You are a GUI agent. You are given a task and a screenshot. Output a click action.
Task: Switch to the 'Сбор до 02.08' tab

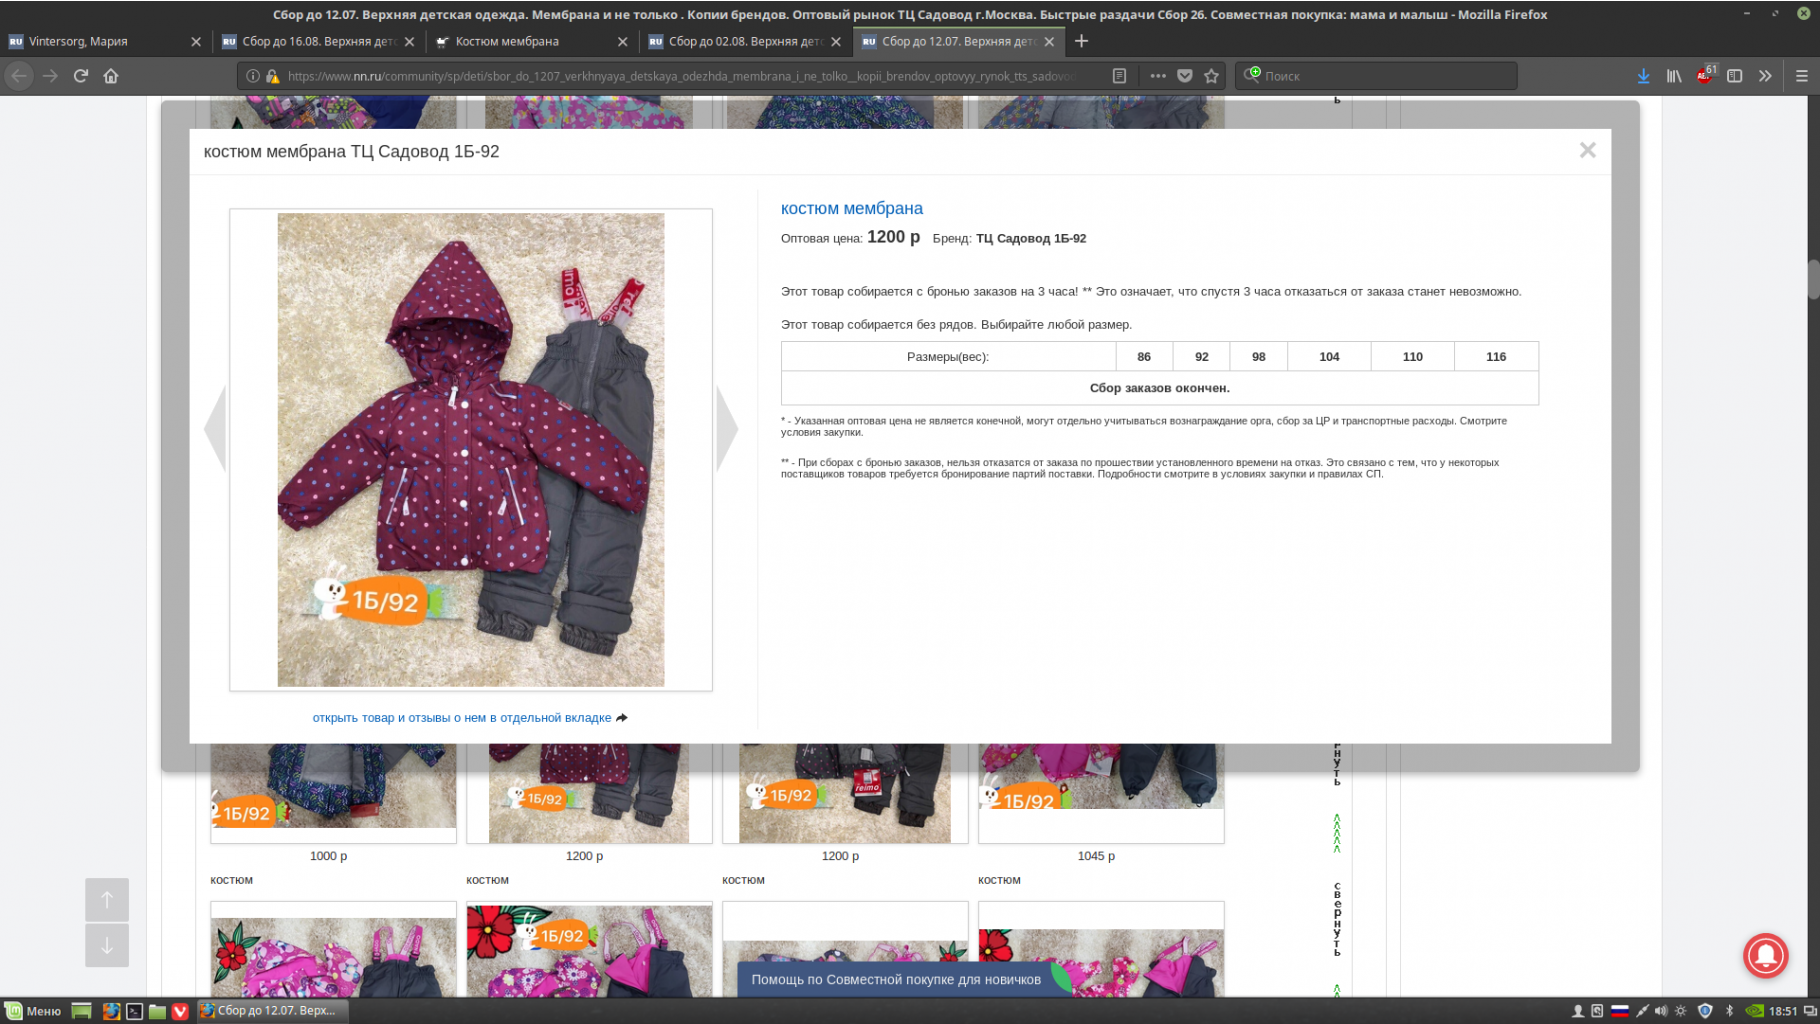click(744, 41)
